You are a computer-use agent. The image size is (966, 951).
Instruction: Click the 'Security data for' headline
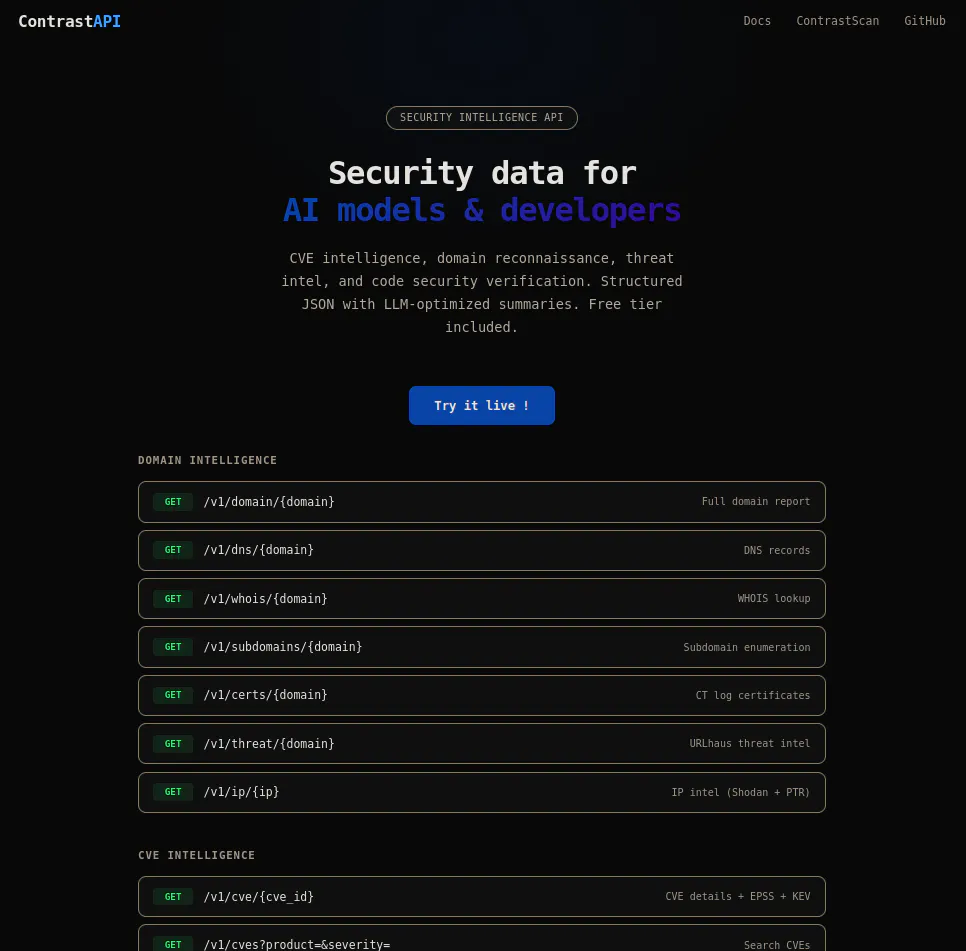(482, 172)
